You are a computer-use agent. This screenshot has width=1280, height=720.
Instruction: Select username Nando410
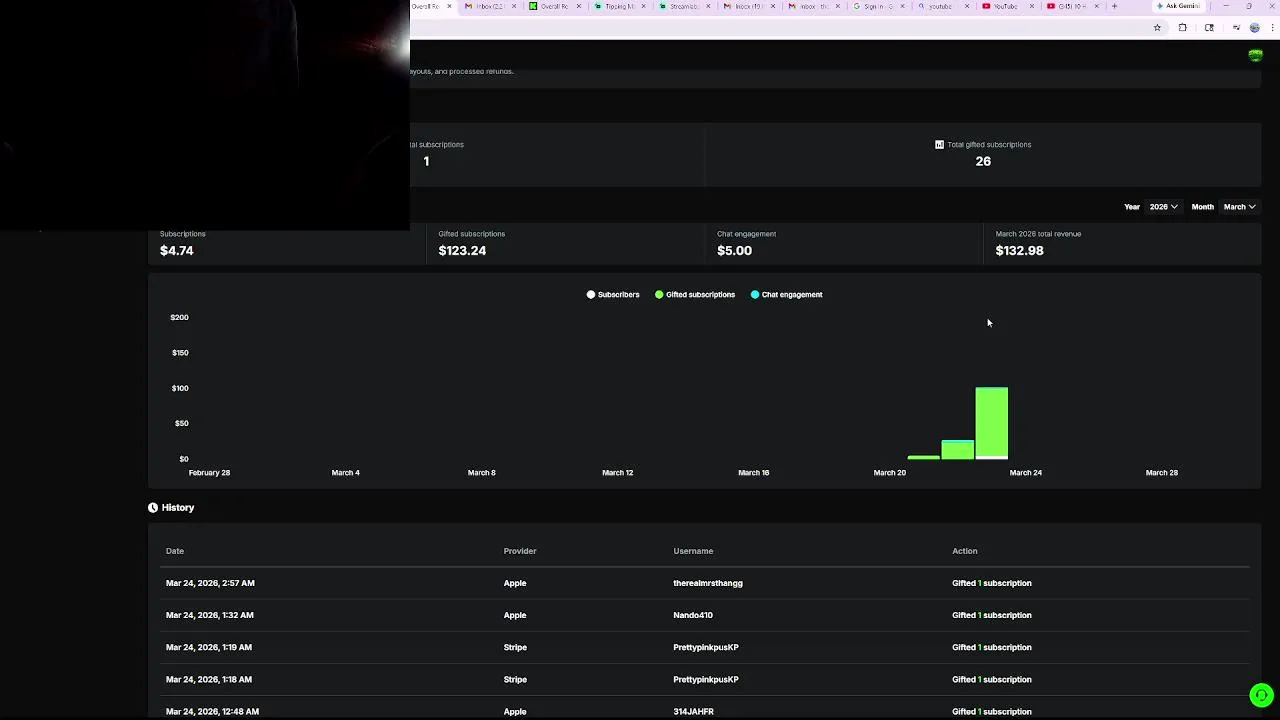point(693,615)
